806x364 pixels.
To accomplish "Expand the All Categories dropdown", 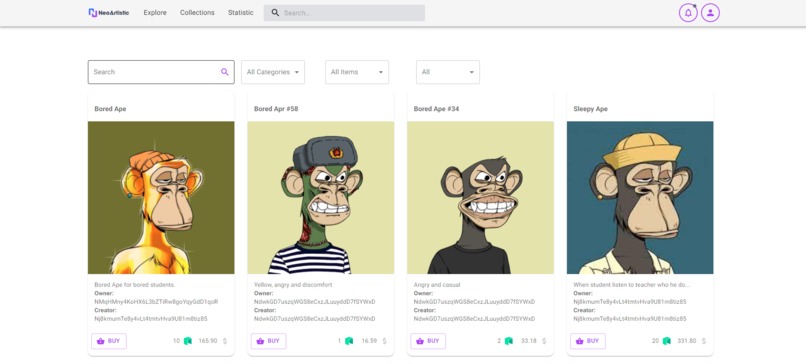I will [x=273, y=72].
